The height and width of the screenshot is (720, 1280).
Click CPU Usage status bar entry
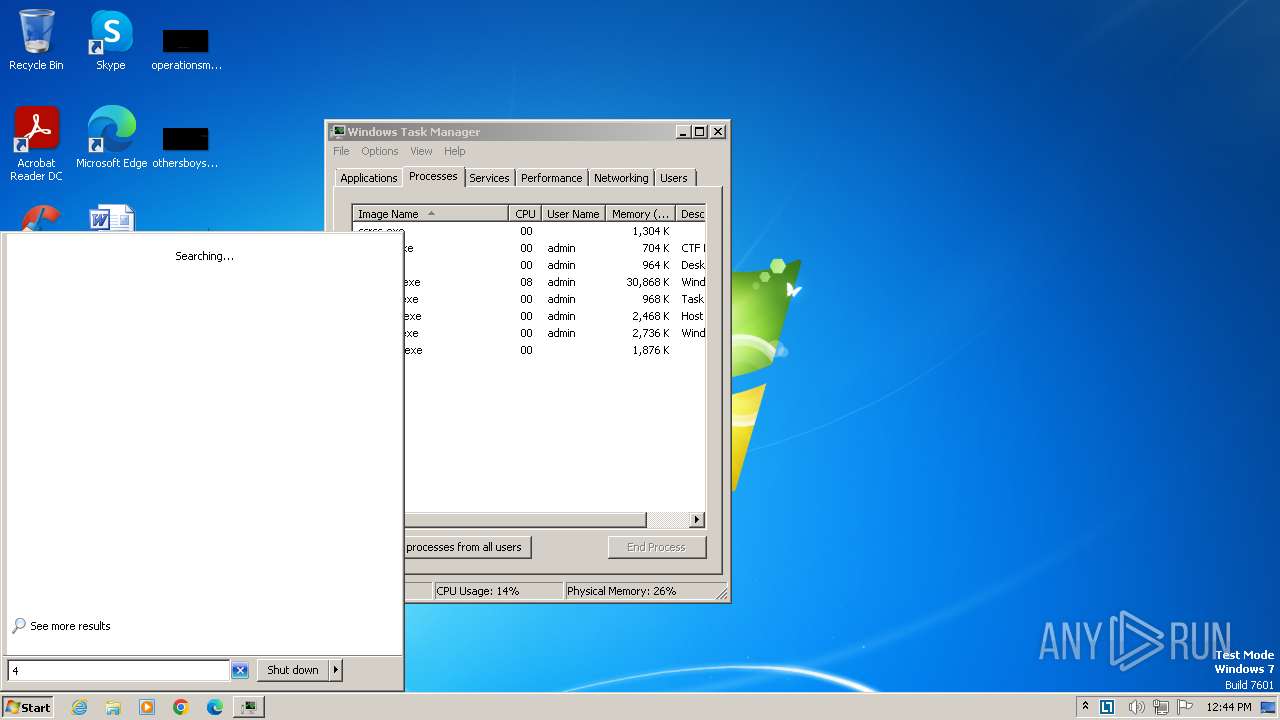(498, 591)
